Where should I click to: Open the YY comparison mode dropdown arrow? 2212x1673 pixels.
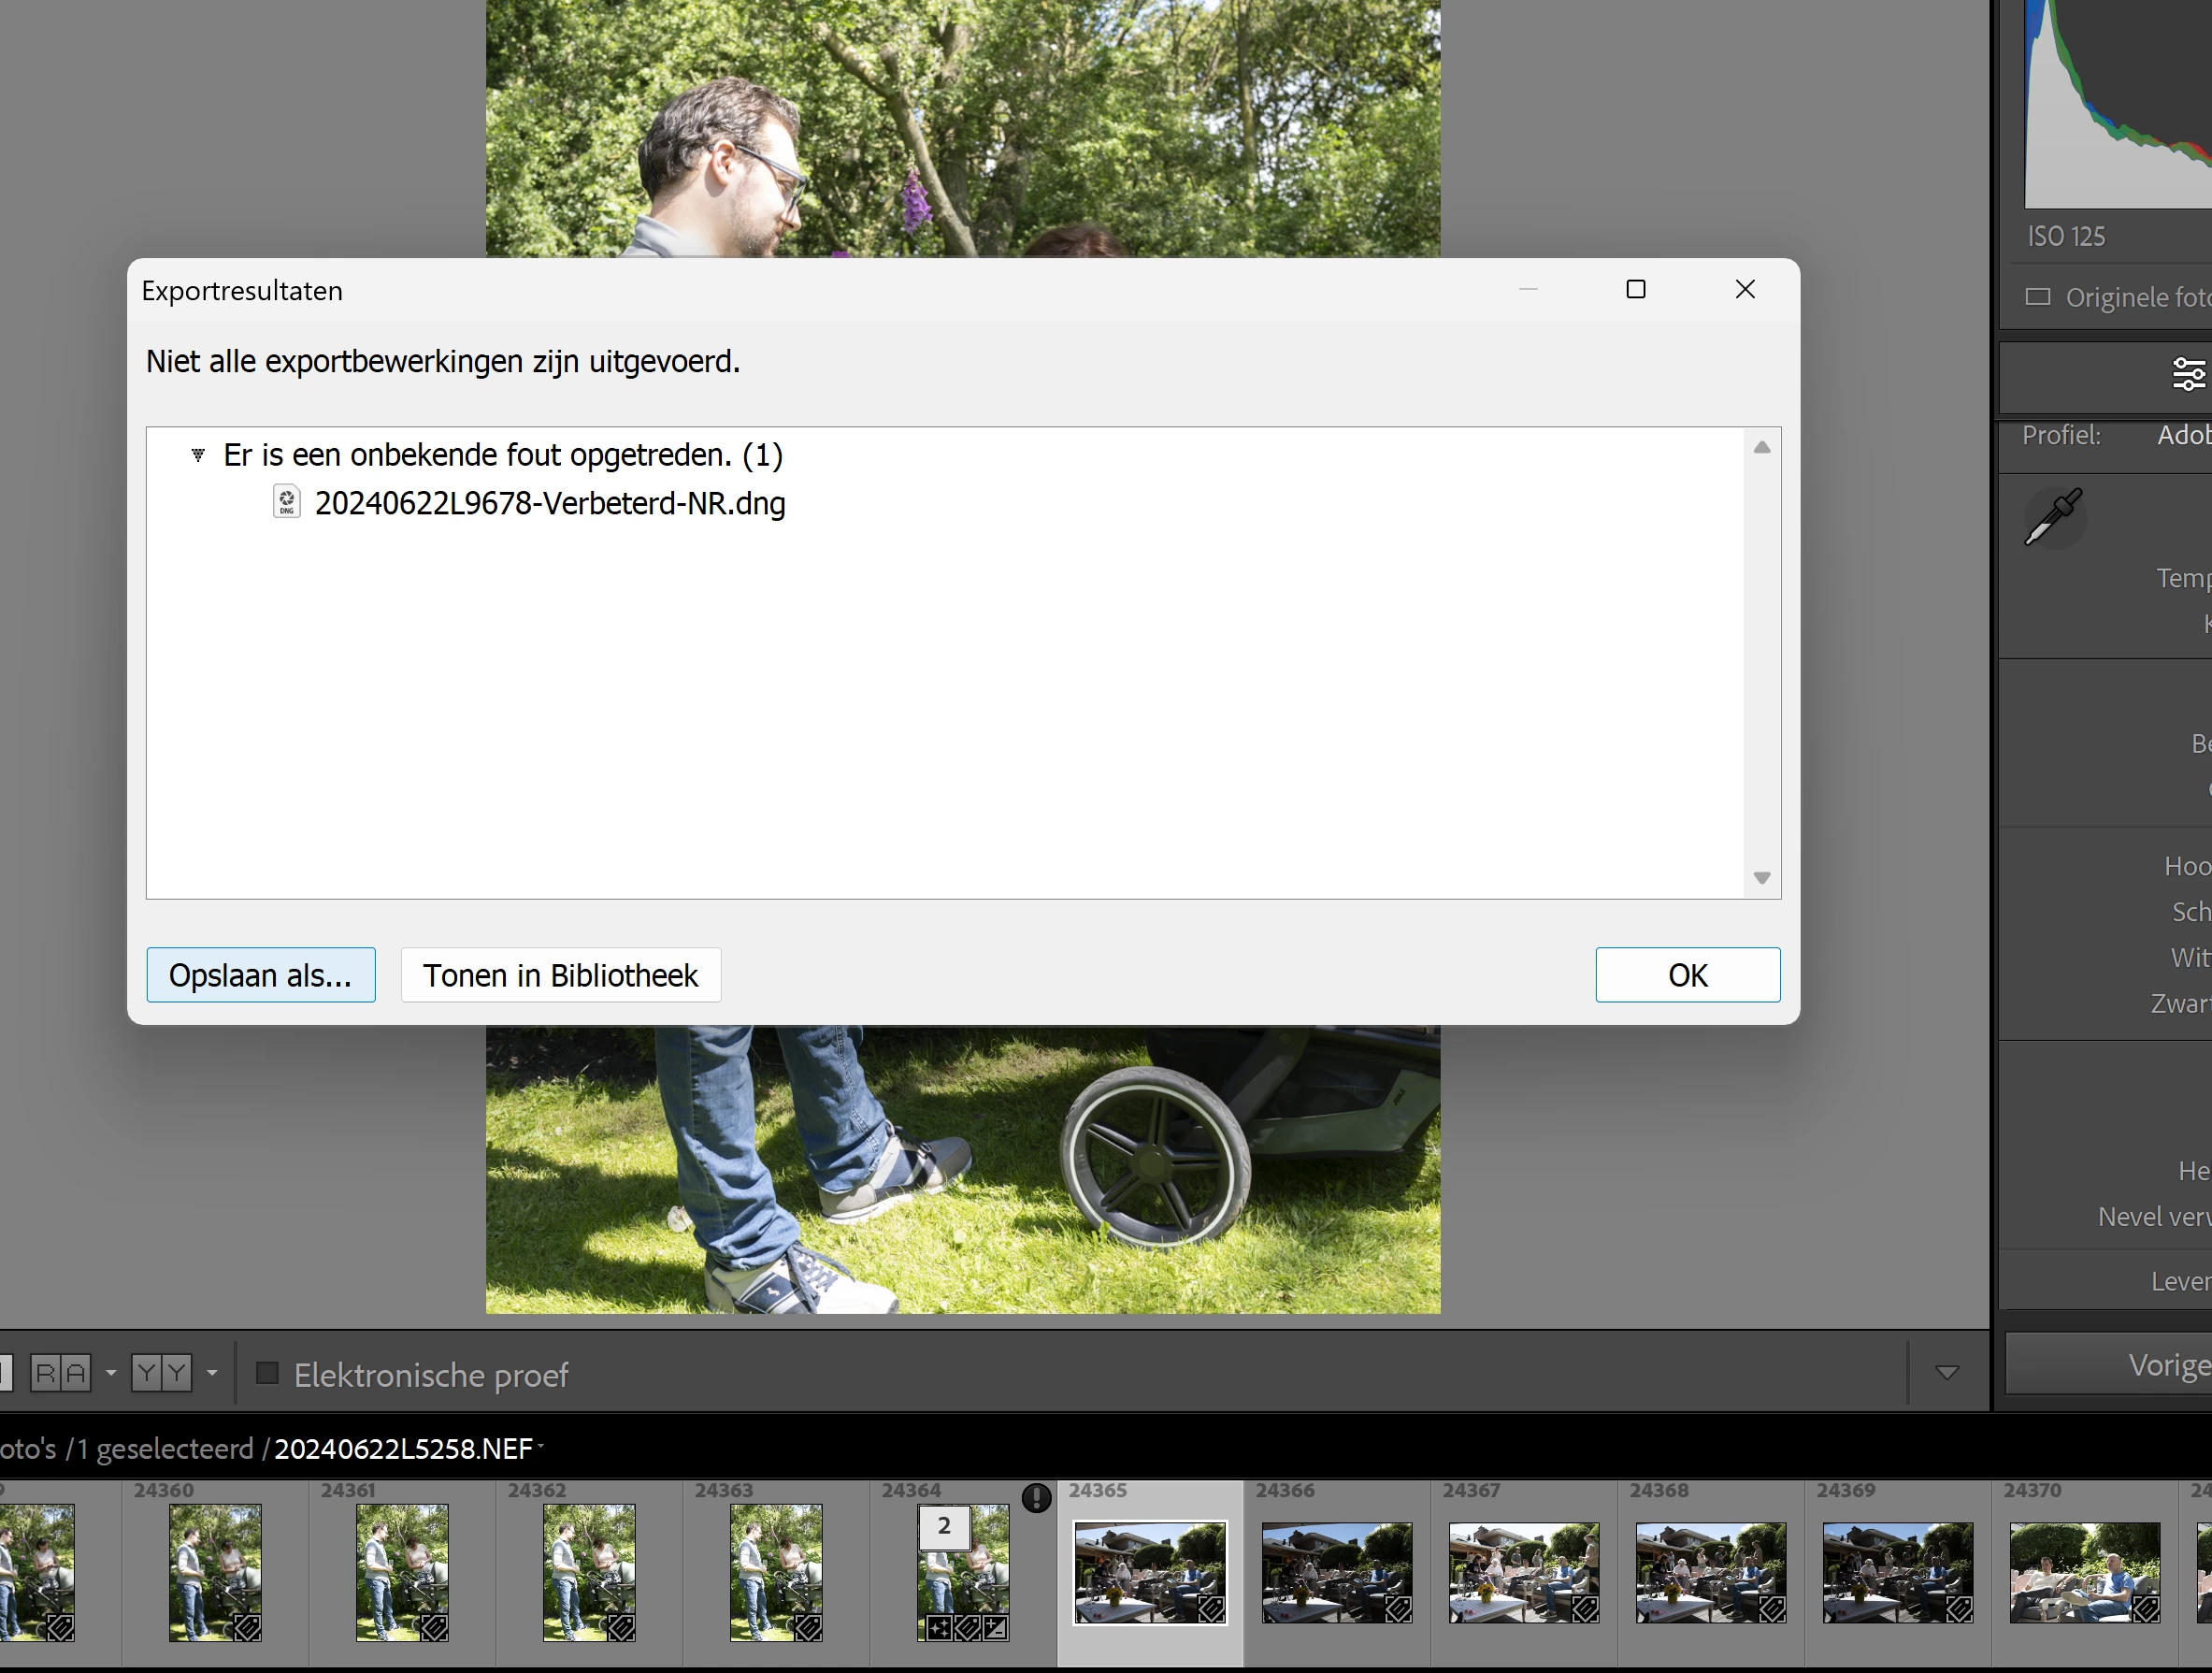(x=212, y=1373)
